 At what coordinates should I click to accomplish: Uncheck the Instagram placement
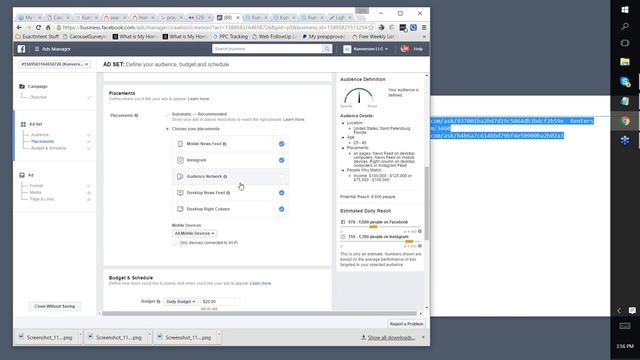tap(282, 160)
